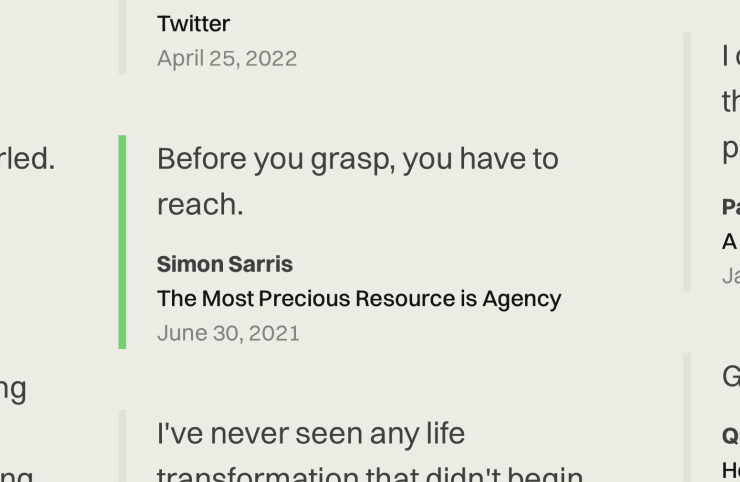Click the April 25, 2022 date
The height and width of the screenshot is (482, 740).
coord(227,59)
